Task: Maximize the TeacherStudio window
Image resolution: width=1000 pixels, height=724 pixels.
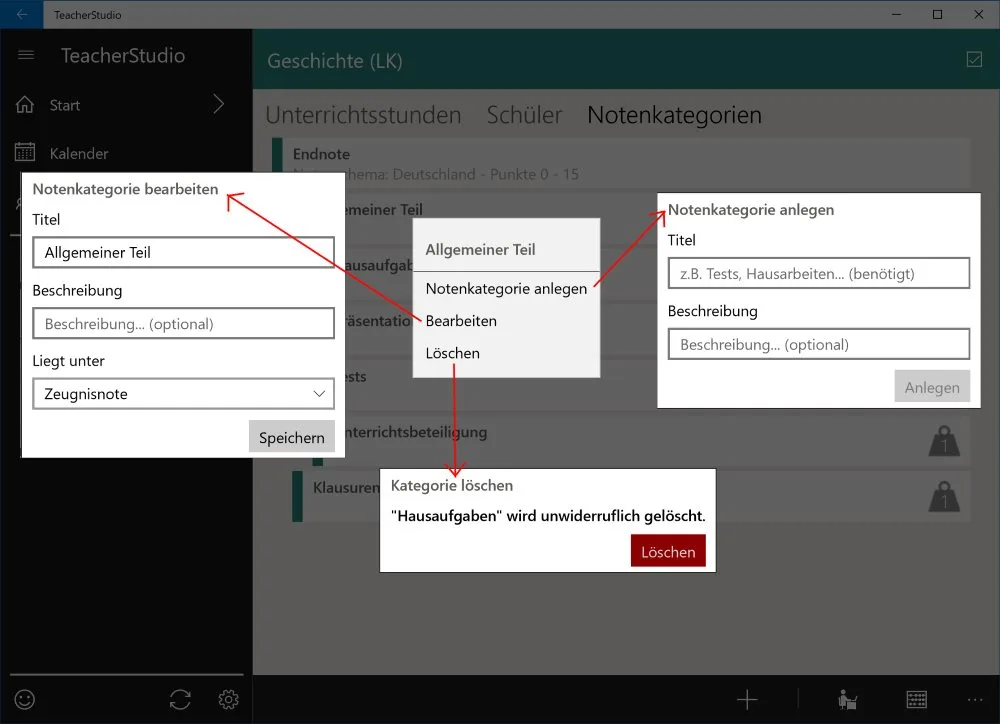Action: click(938, 14)
